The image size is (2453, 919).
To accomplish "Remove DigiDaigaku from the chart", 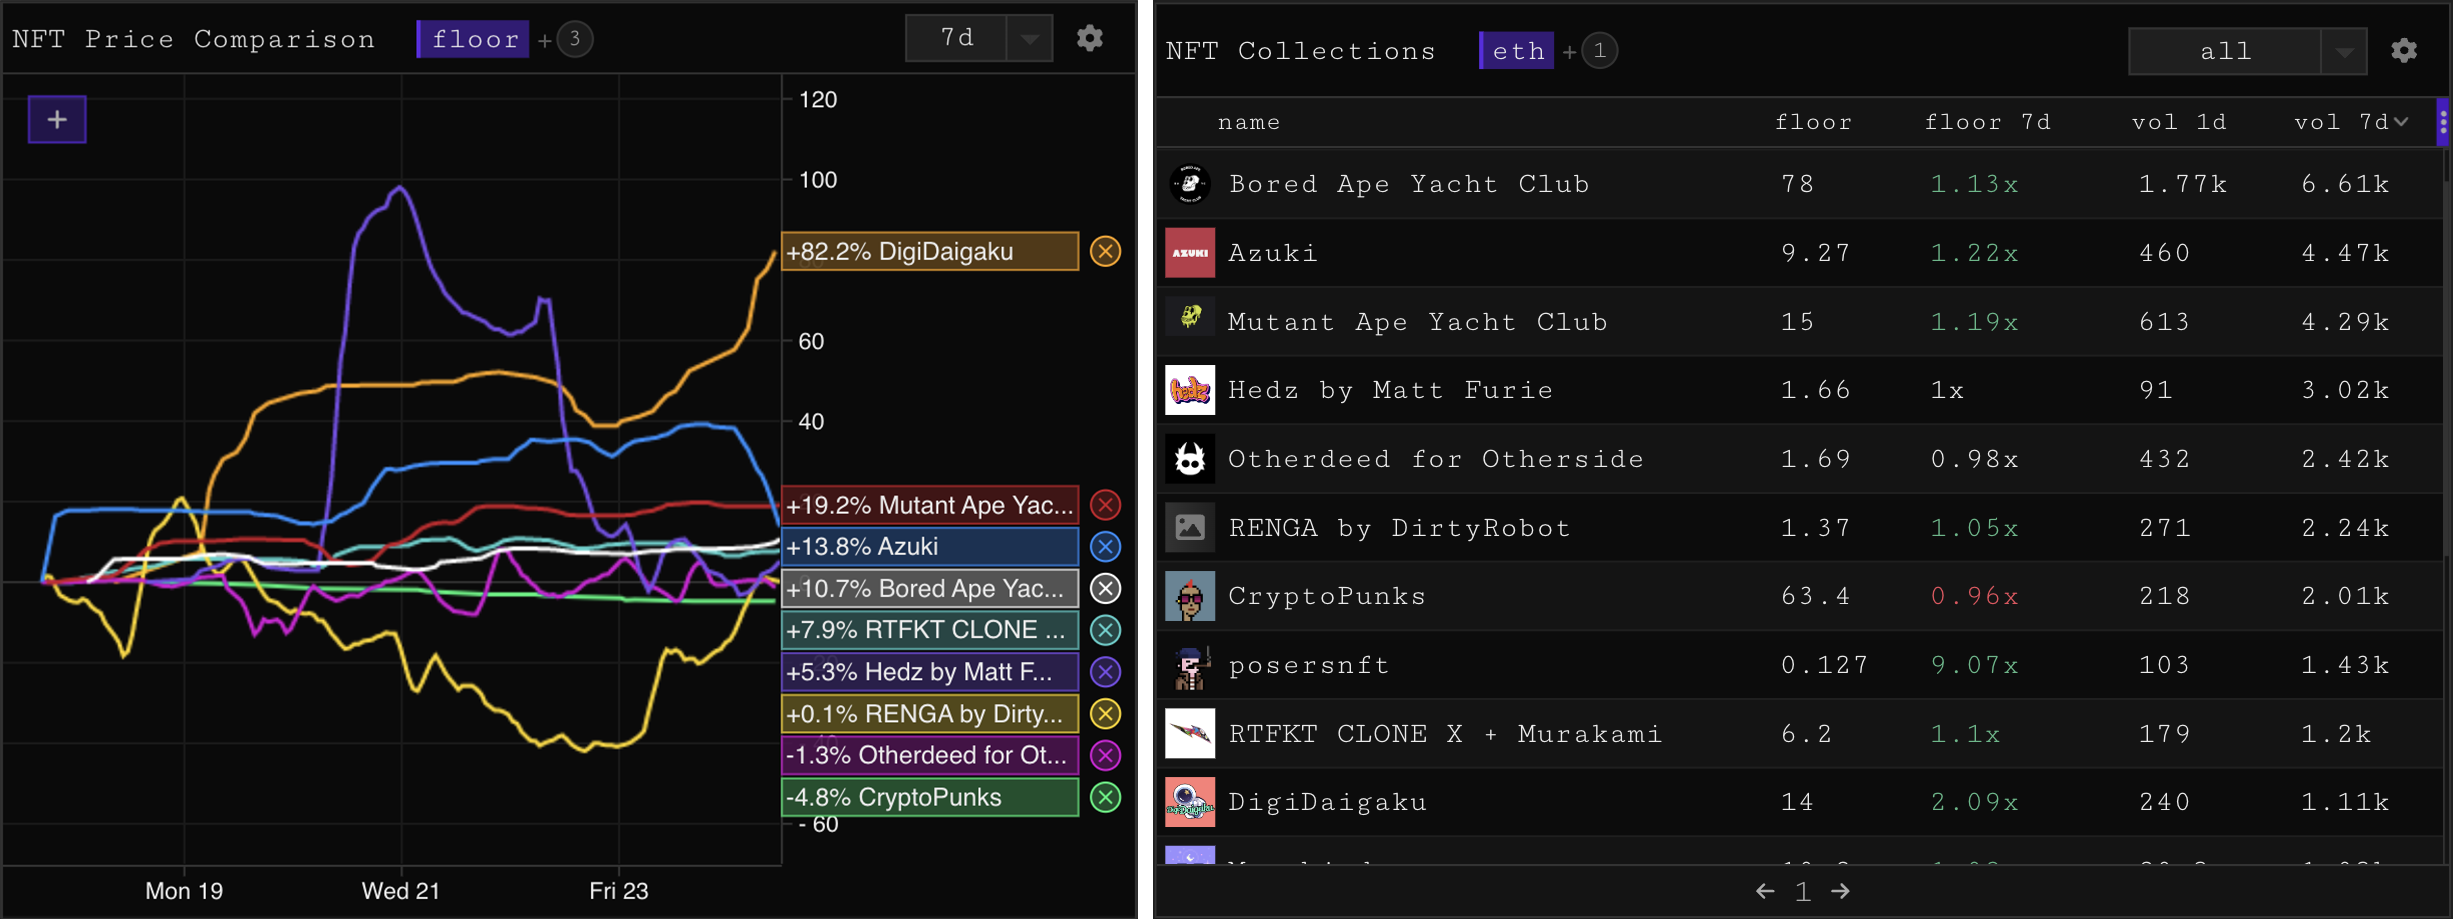I will pos(1105,251).
